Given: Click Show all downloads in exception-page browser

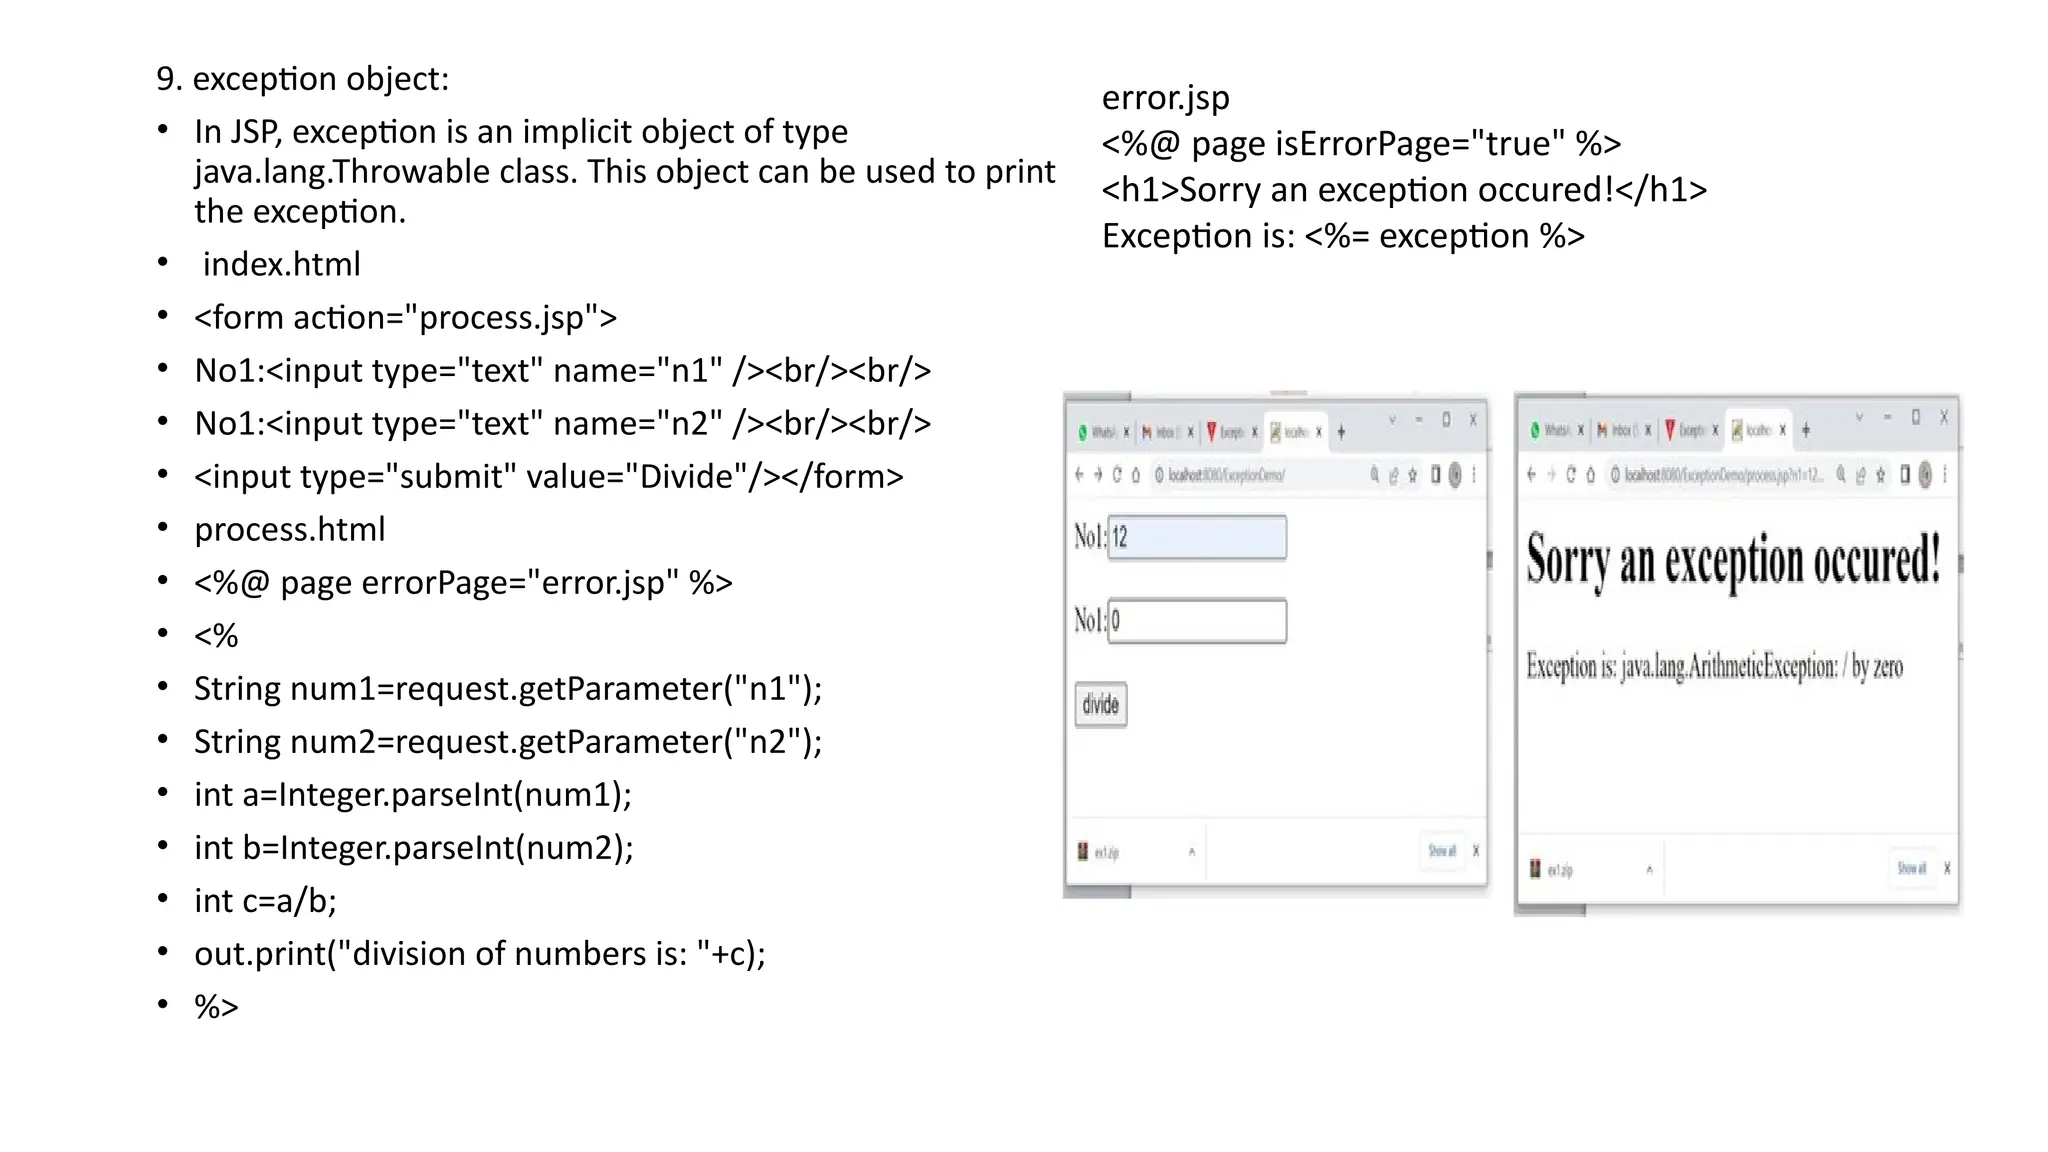Looking at the screenshot, I should (x=1912, y=868).
